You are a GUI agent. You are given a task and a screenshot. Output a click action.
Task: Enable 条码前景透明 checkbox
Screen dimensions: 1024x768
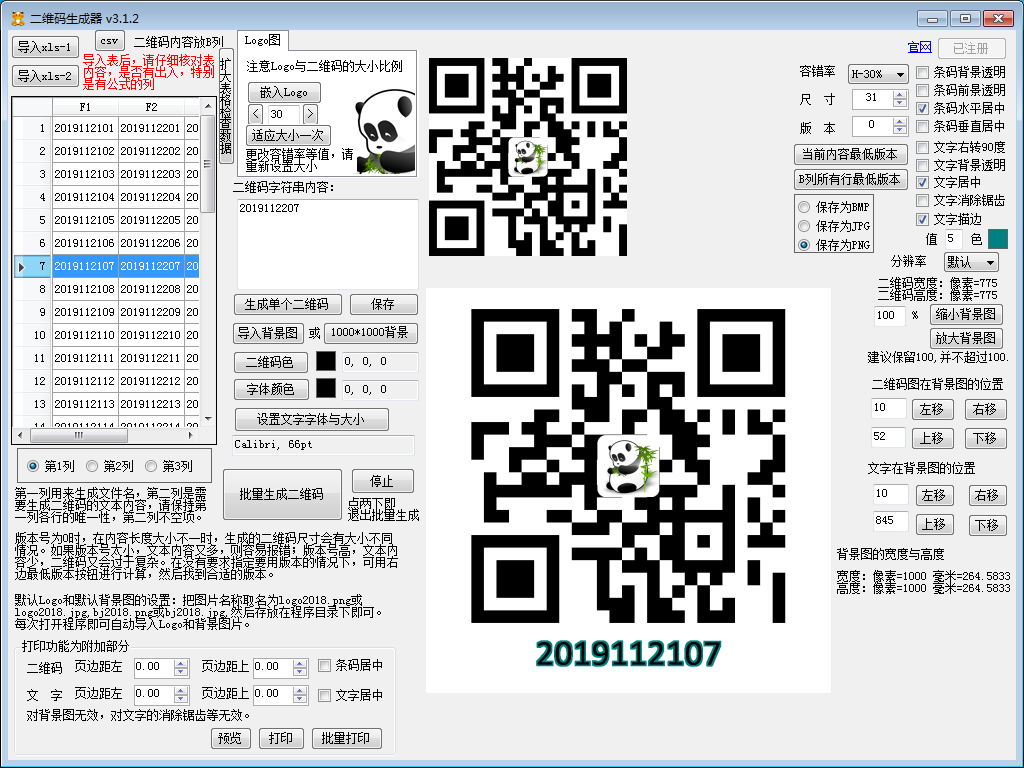click(922, 90)
